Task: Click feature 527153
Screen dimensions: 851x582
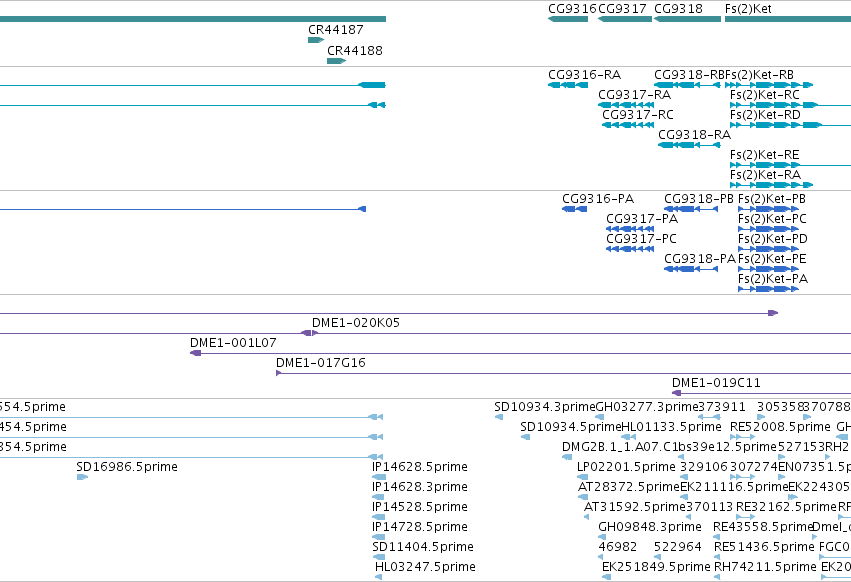Action: 782,457
